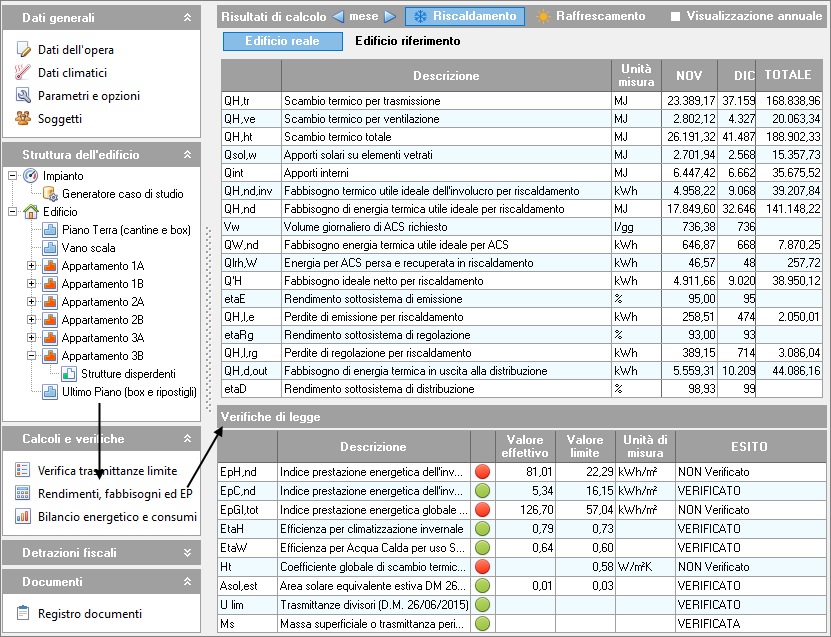Click the Dati dell'opera pencil icon

(x=23, y=50)
